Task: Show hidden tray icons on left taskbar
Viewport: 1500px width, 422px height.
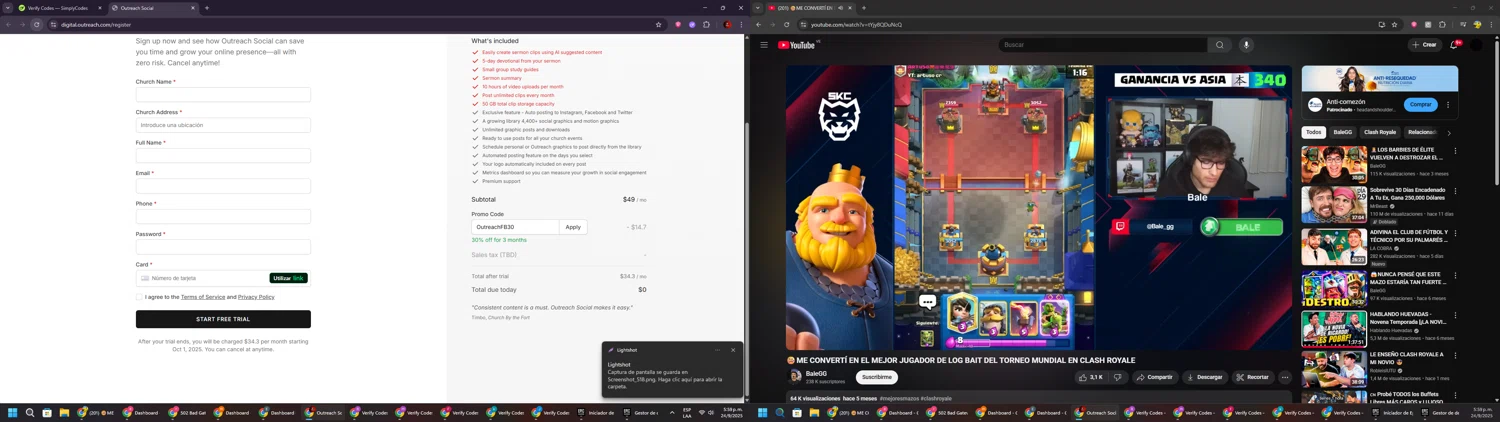Action: [x=672, y=412]
